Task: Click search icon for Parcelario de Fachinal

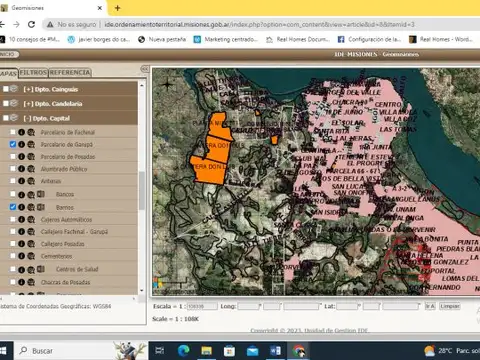Action: coord(31,132)
